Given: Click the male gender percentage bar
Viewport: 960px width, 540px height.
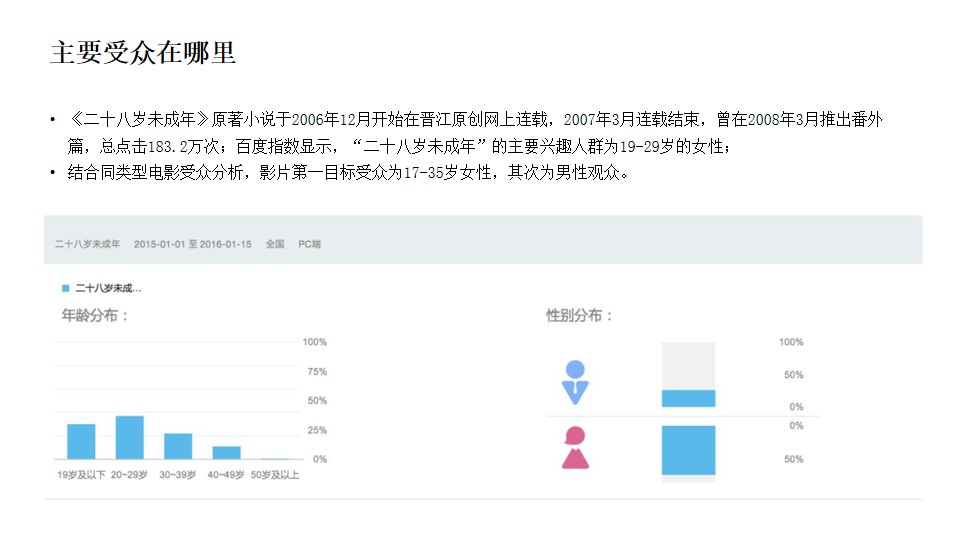Looking at the screenshot, I should coord(688,399).
